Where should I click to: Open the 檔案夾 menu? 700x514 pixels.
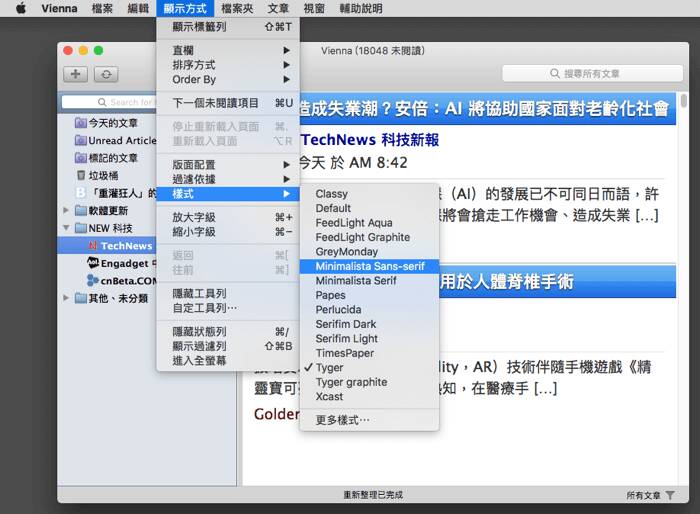pos(237,8)
